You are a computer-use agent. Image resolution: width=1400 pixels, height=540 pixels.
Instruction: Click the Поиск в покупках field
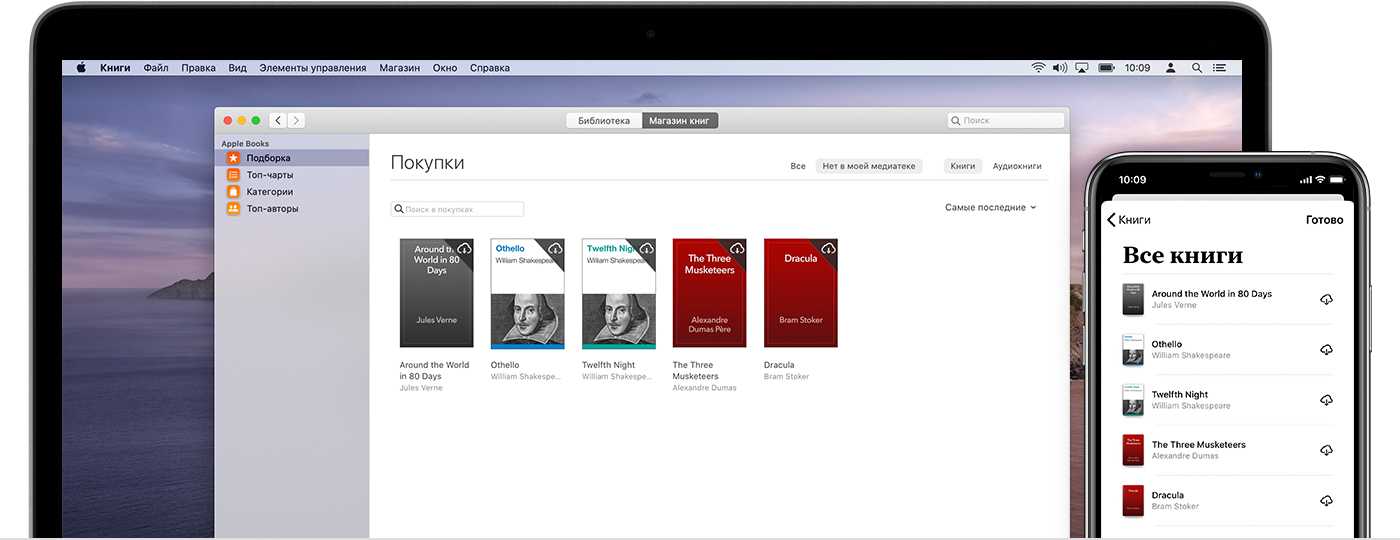(x=458, y=210)
